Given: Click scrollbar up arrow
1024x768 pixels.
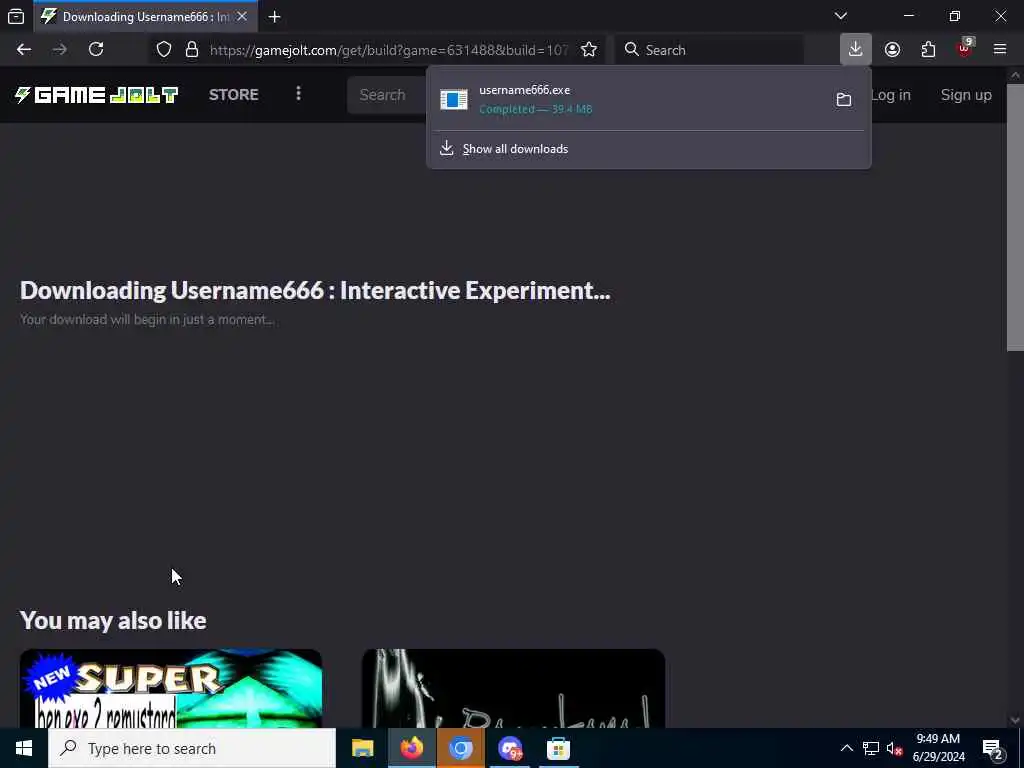Looking at the screenshot, I should [x=1015, y=75].
